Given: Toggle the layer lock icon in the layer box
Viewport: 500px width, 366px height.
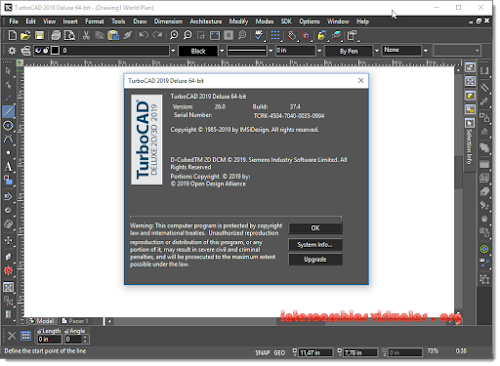Looking at the screenshot, I should (46, 51).
